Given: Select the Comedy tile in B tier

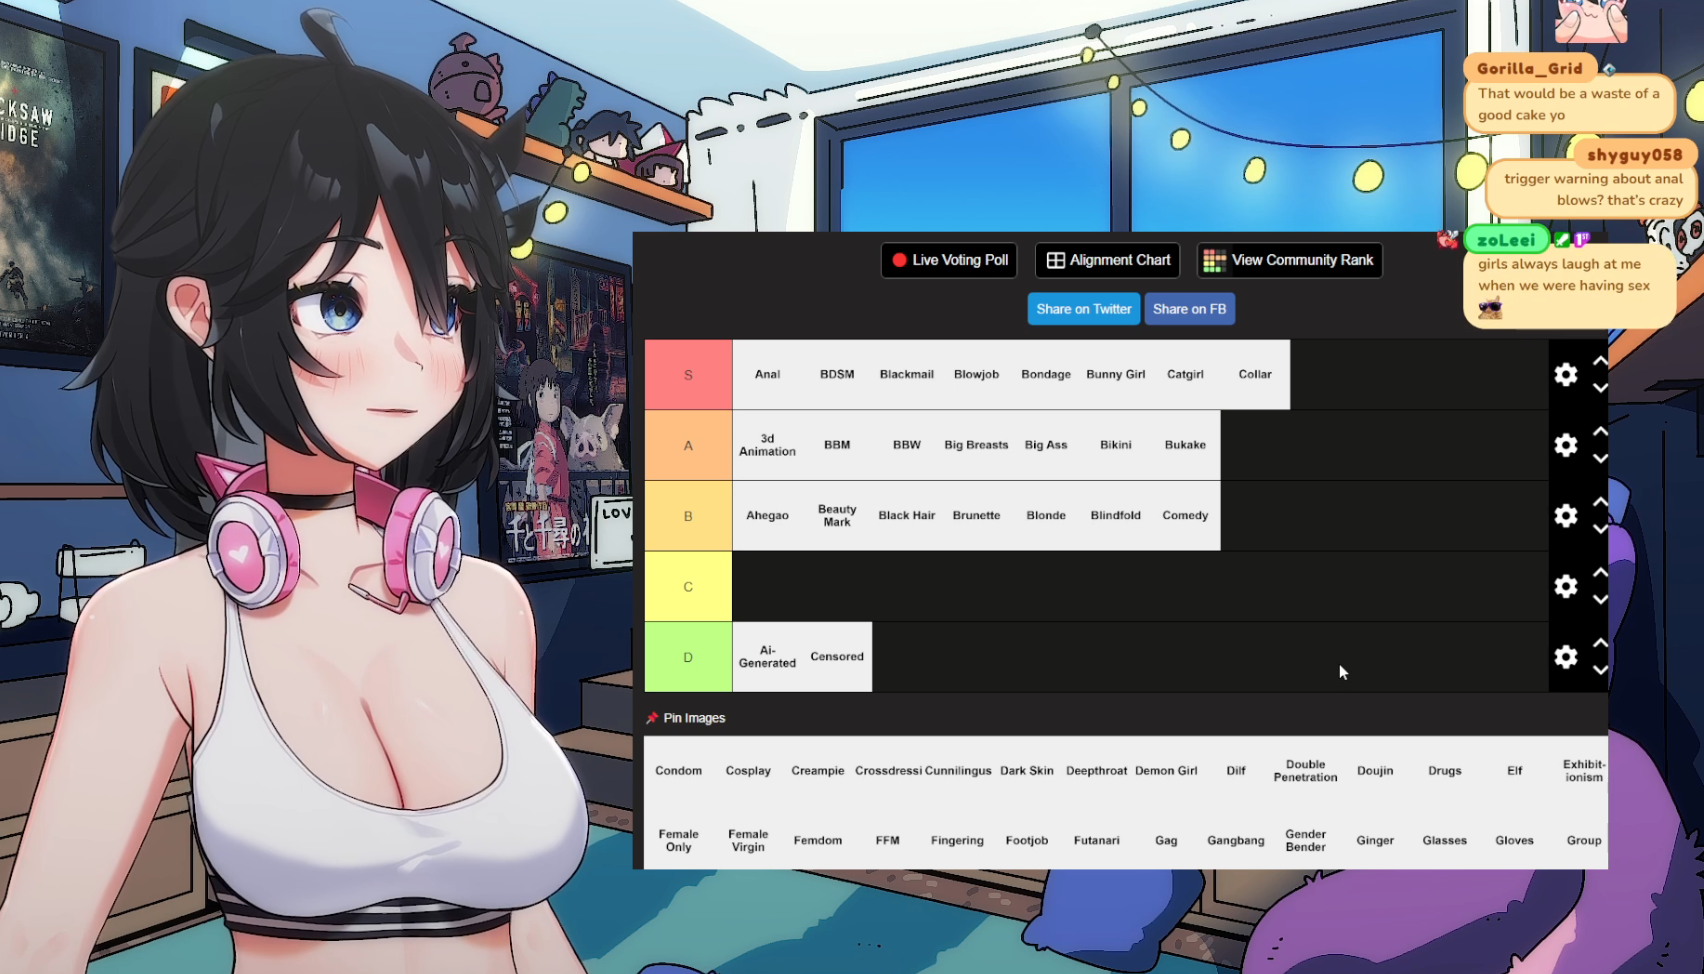Looking at the screenshot, I should point(1185,515).
